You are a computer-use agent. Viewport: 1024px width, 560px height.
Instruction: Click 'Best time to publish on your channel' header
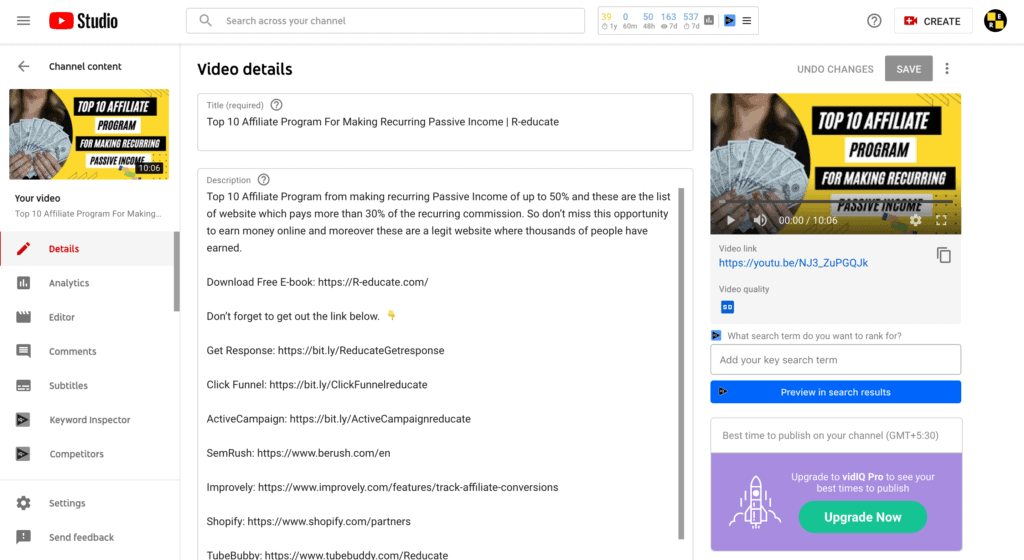(830, 435)
